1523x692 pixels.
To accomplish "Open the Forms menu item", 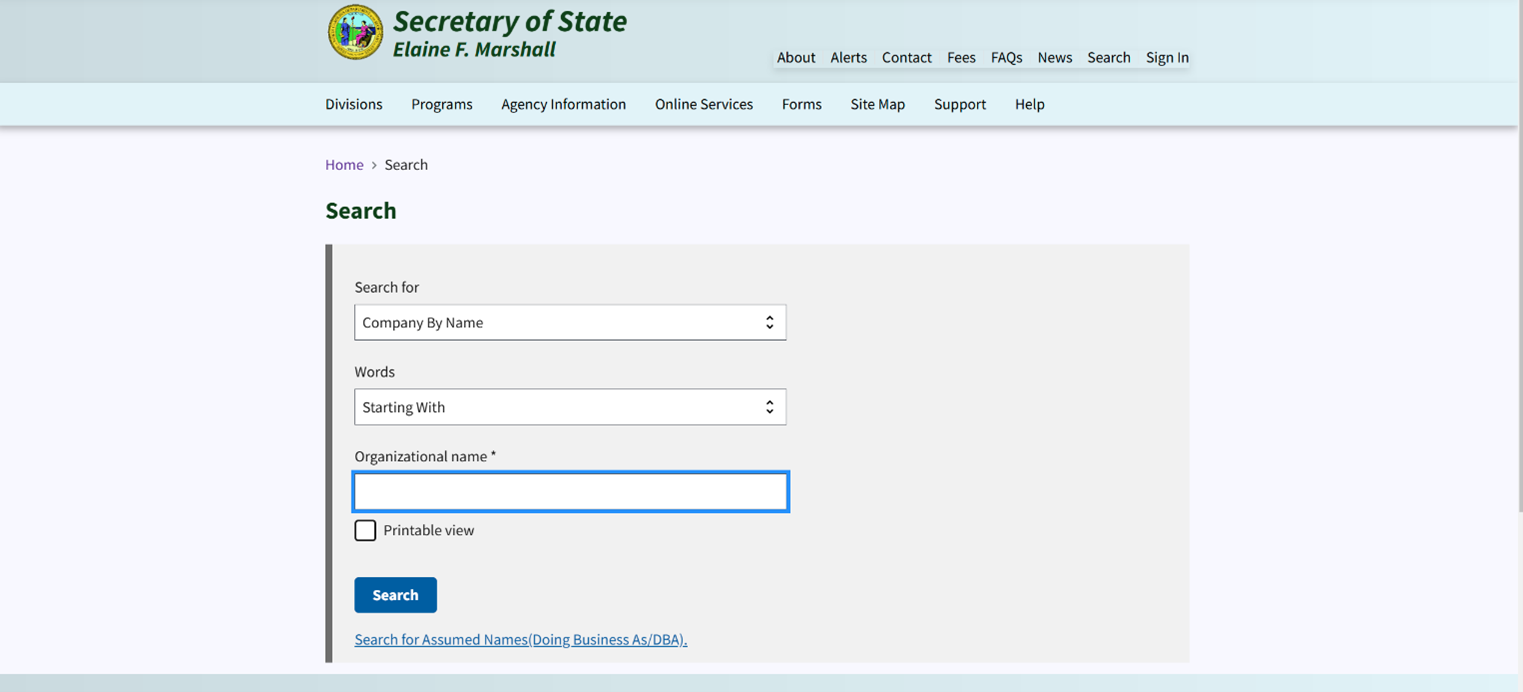I will tap(801, 104).
